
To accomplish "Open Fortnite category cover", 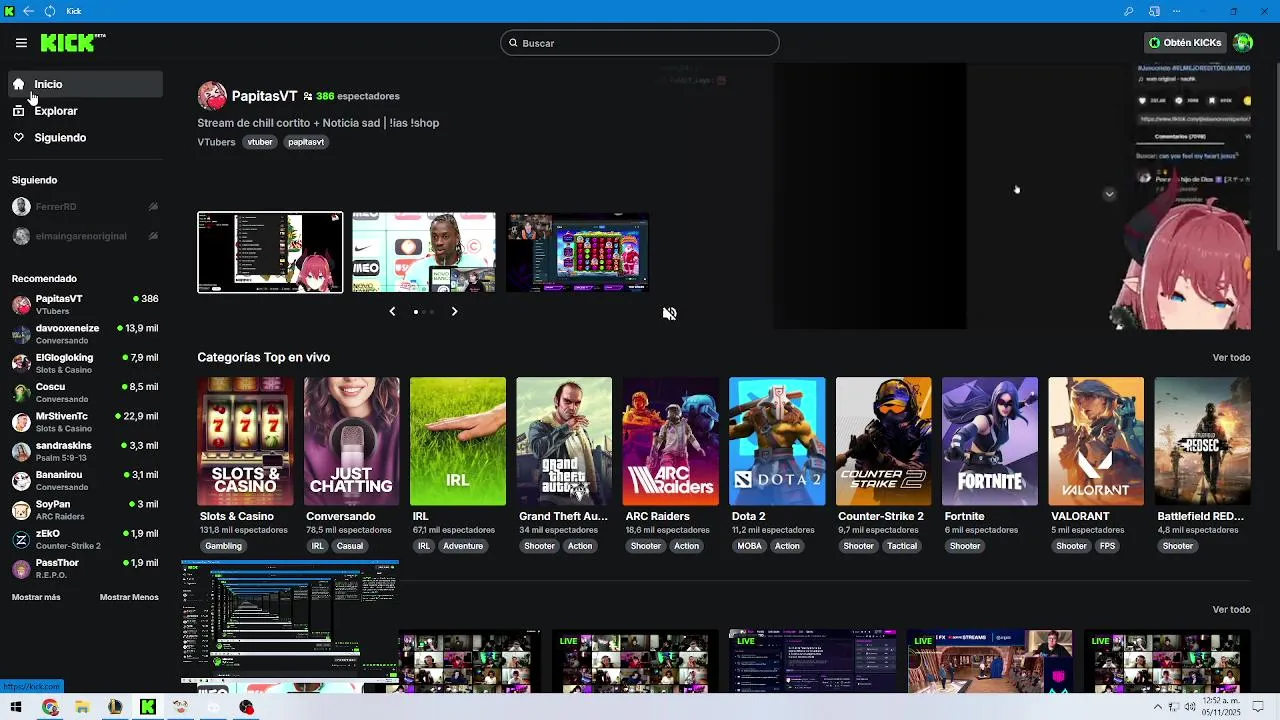I will tap(990, 441).
